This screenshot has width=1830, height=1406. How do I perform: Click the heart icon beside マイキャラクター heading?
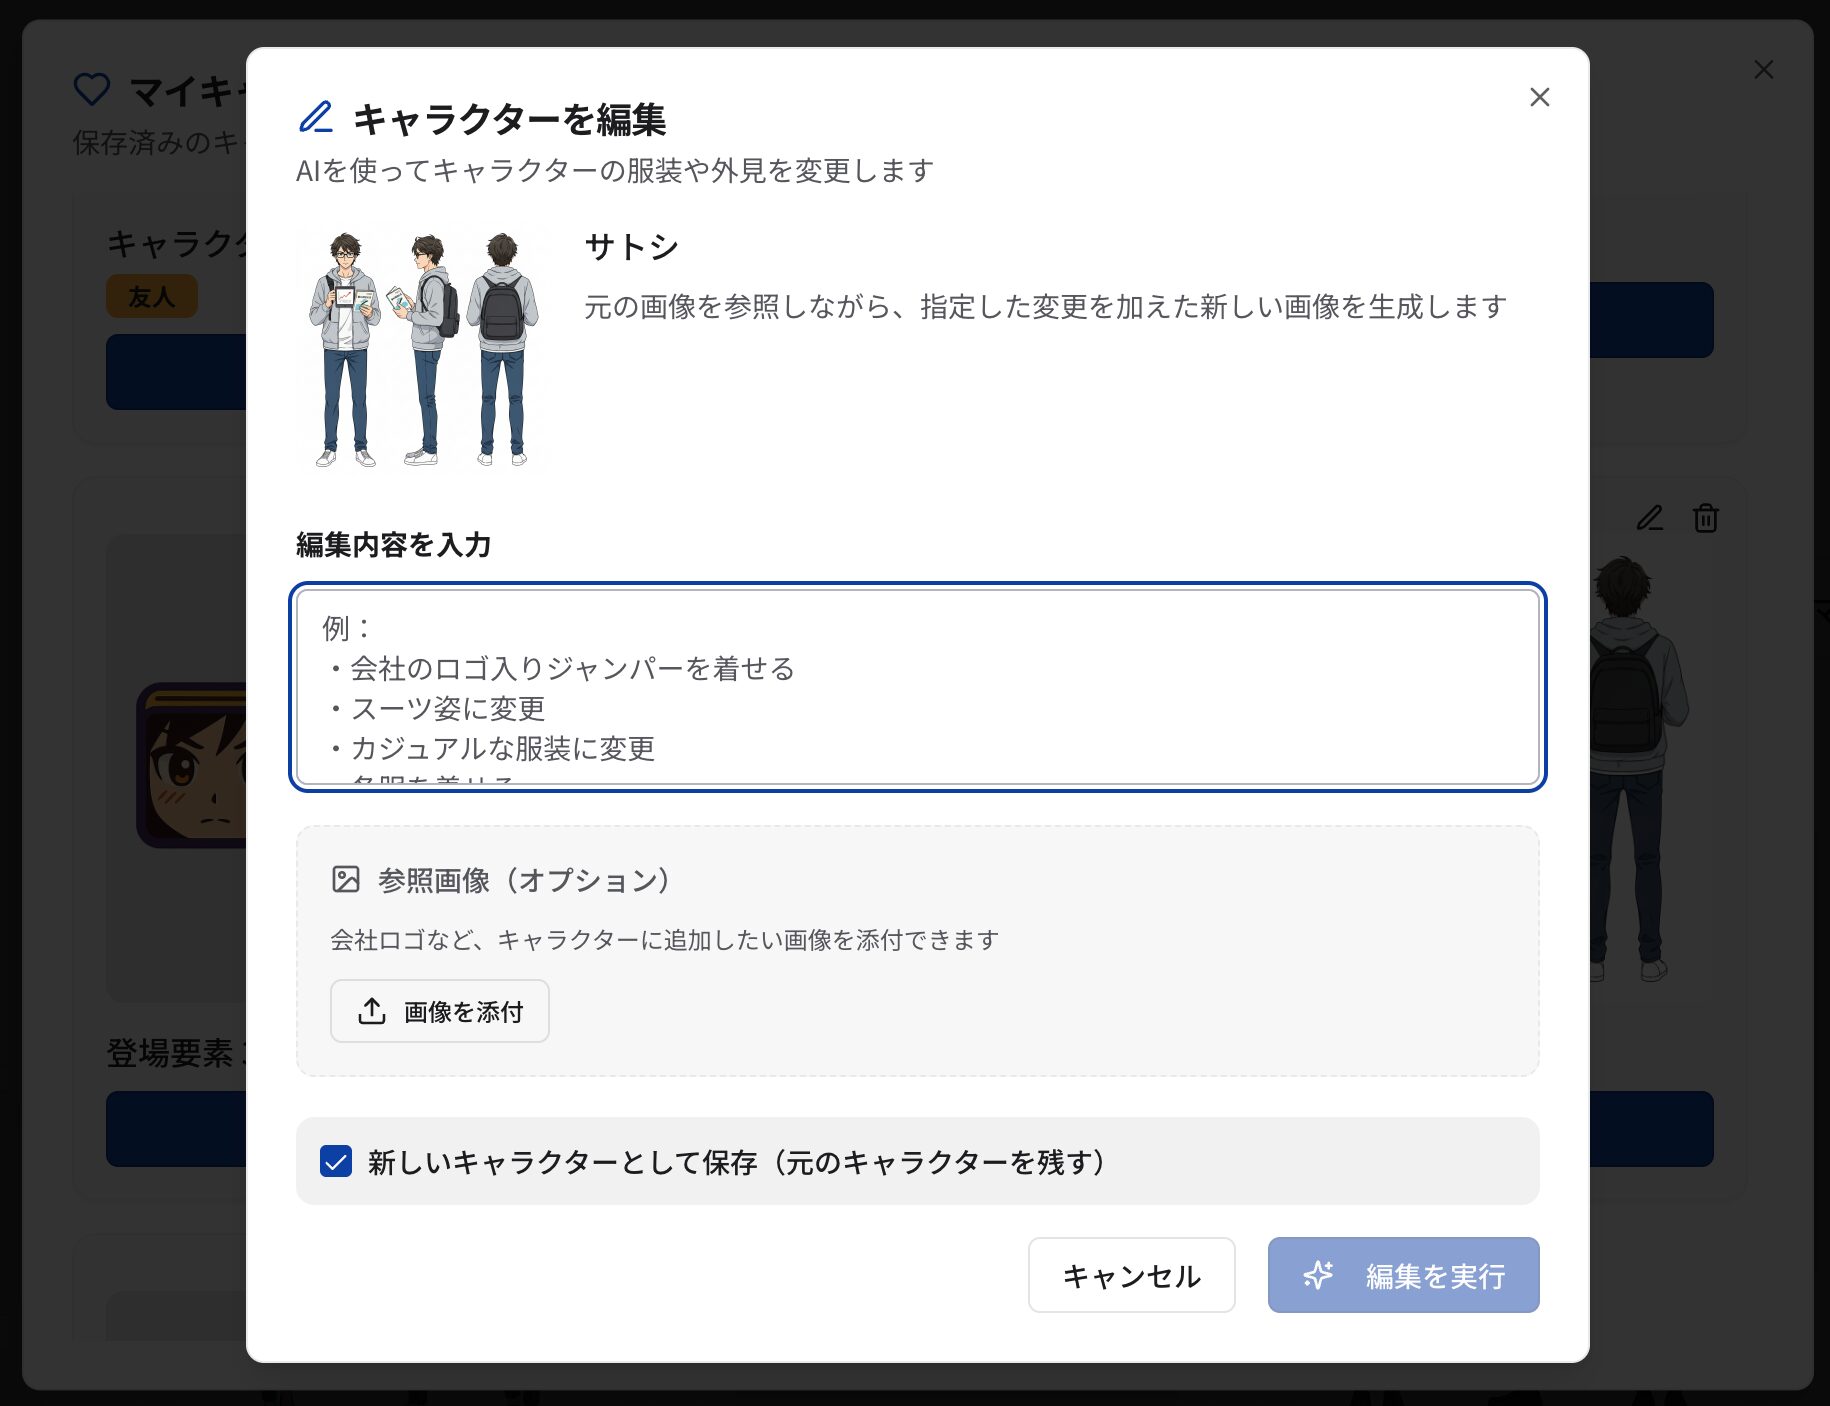click(92, 90)
